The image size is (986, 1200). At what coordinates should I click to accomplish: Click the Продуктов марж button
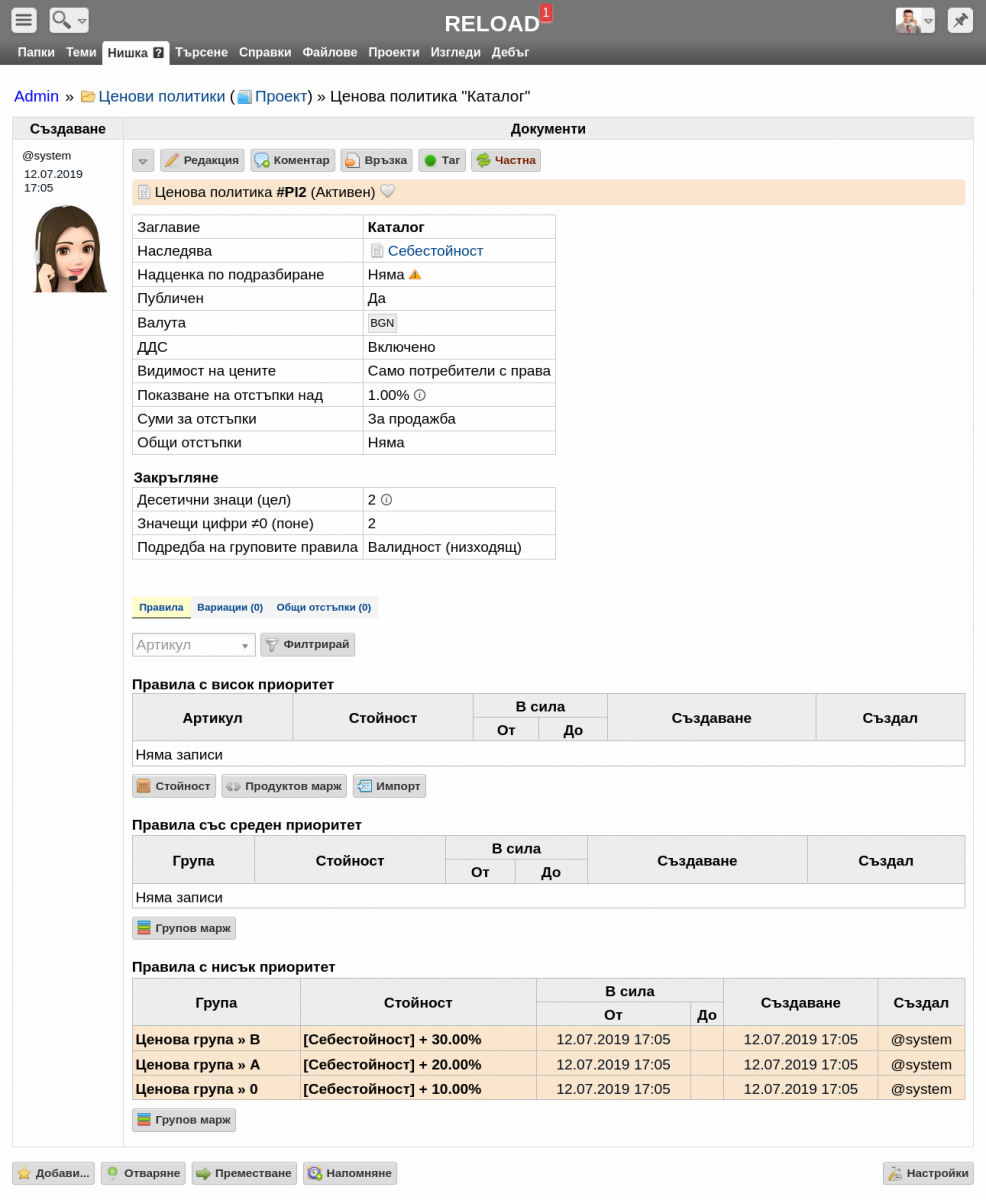[x=284, y=786]
